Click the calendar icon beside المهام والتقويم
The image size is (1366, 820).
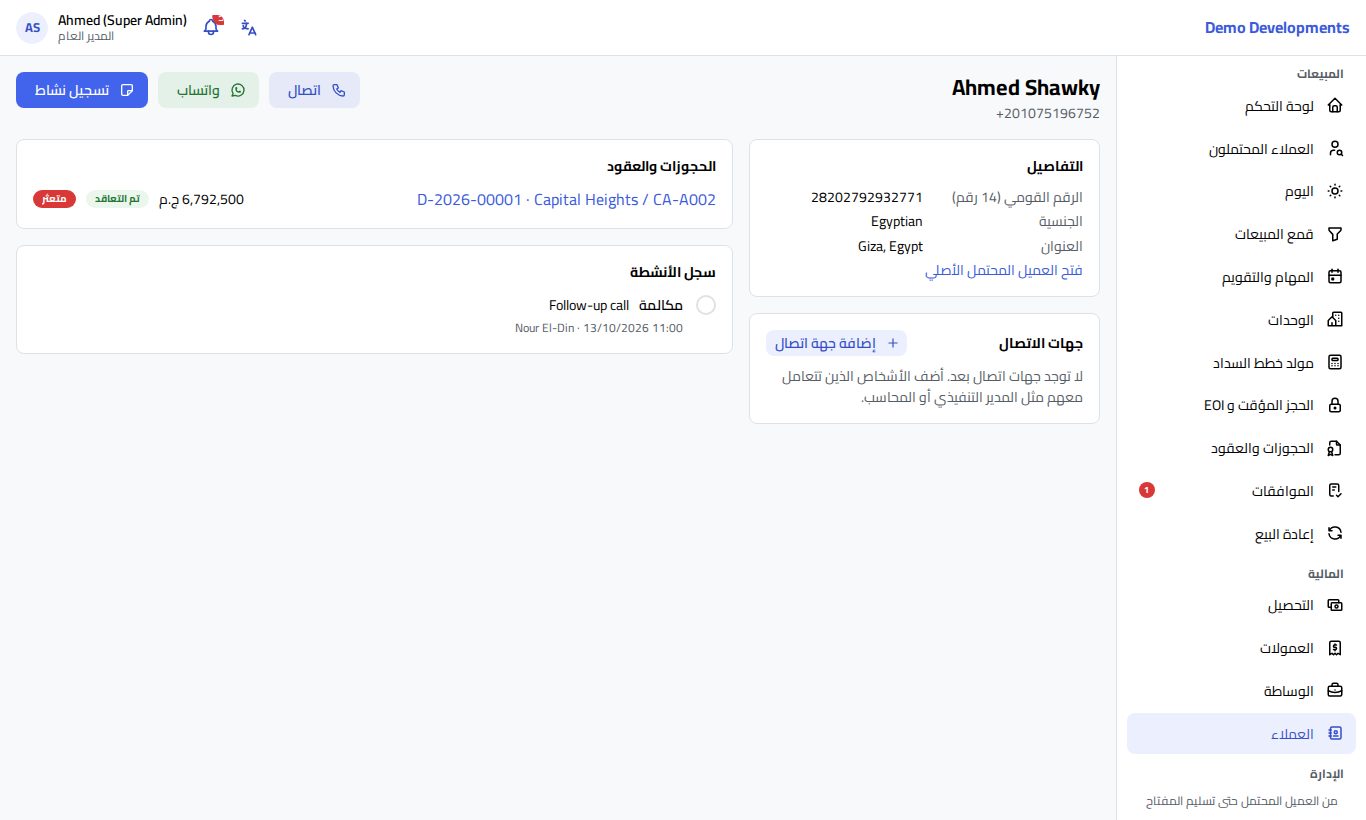[1334, 277]
